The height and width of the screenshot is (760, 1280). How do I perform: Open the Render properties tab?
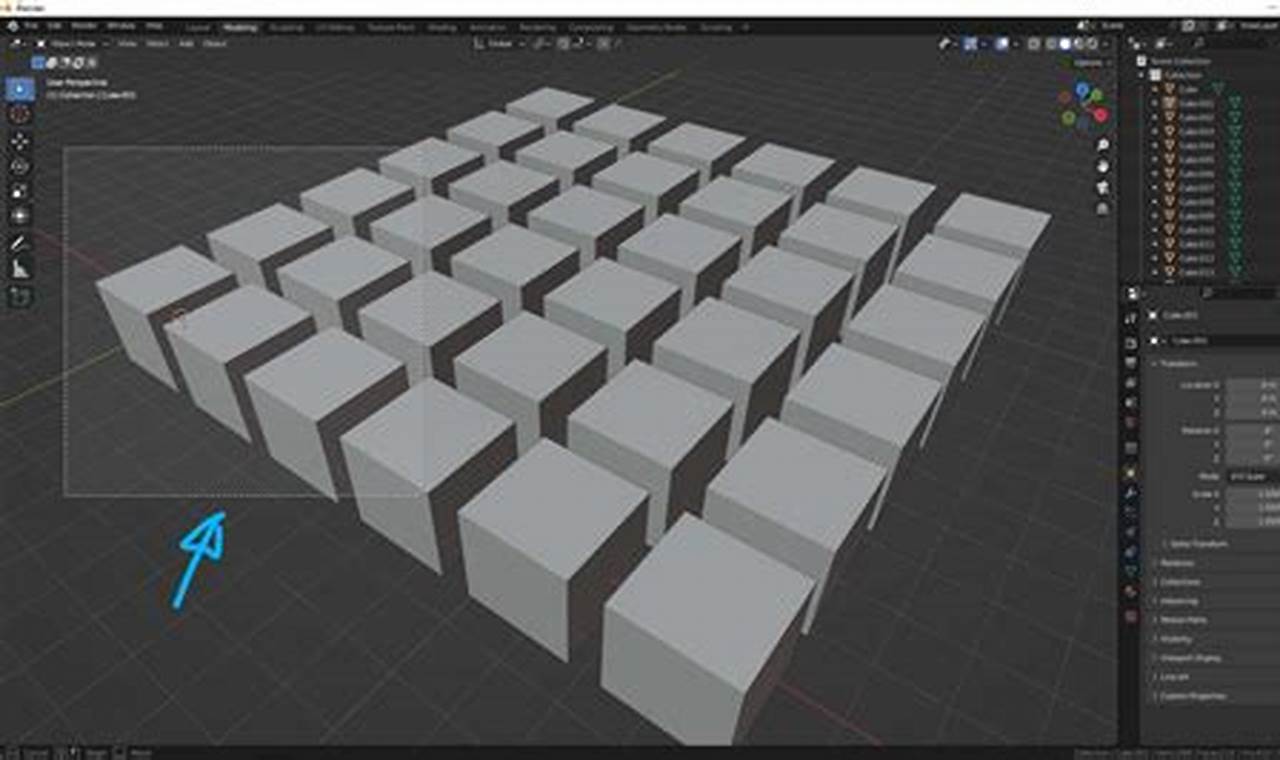(x=1131, y=342)
